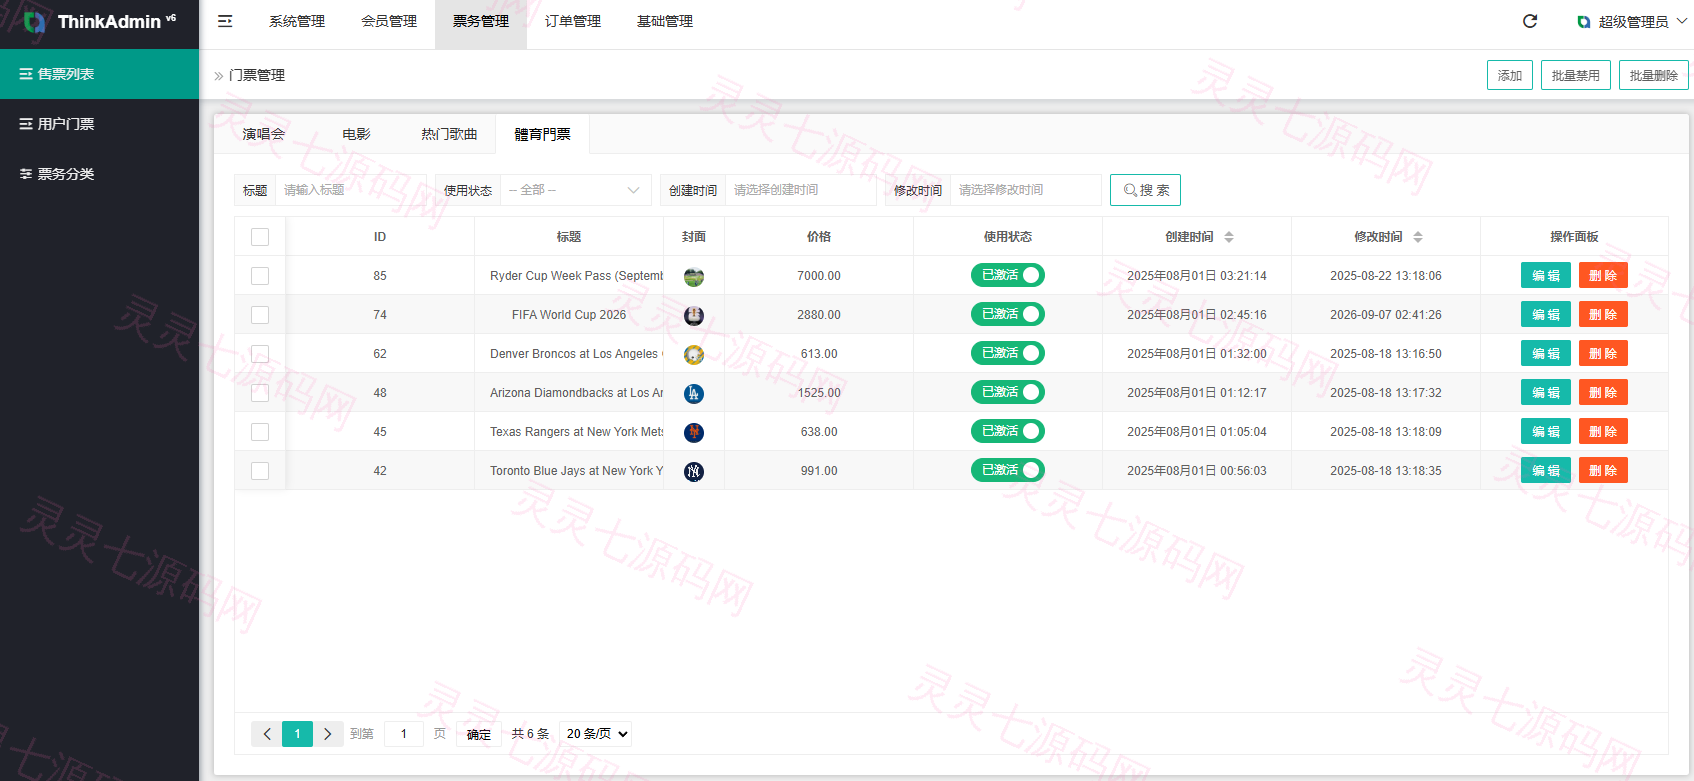The width and height of the screenshot is (1694, 781).
Task: Collapse the sidebar with the hamburger icon
Action: (225, 21)
